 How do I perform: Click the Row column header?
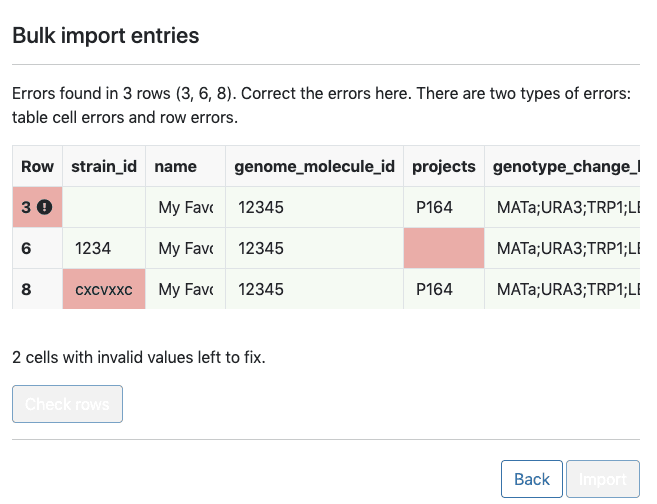(x=37, y=166)
